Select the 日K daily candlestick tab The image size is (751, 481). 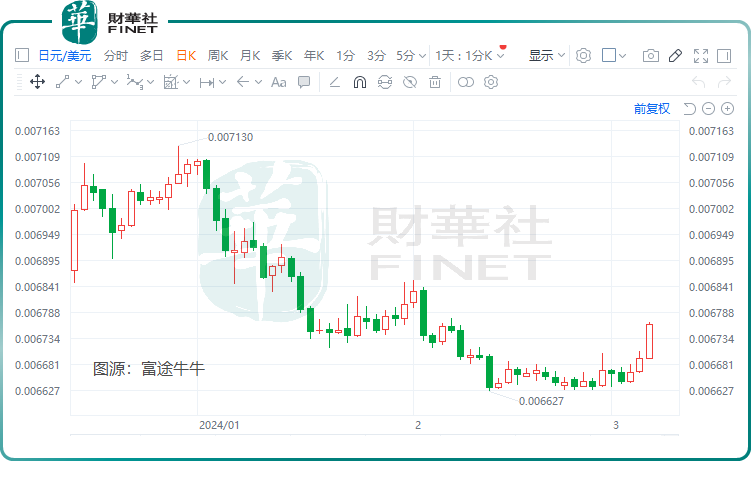click(186, 56)
